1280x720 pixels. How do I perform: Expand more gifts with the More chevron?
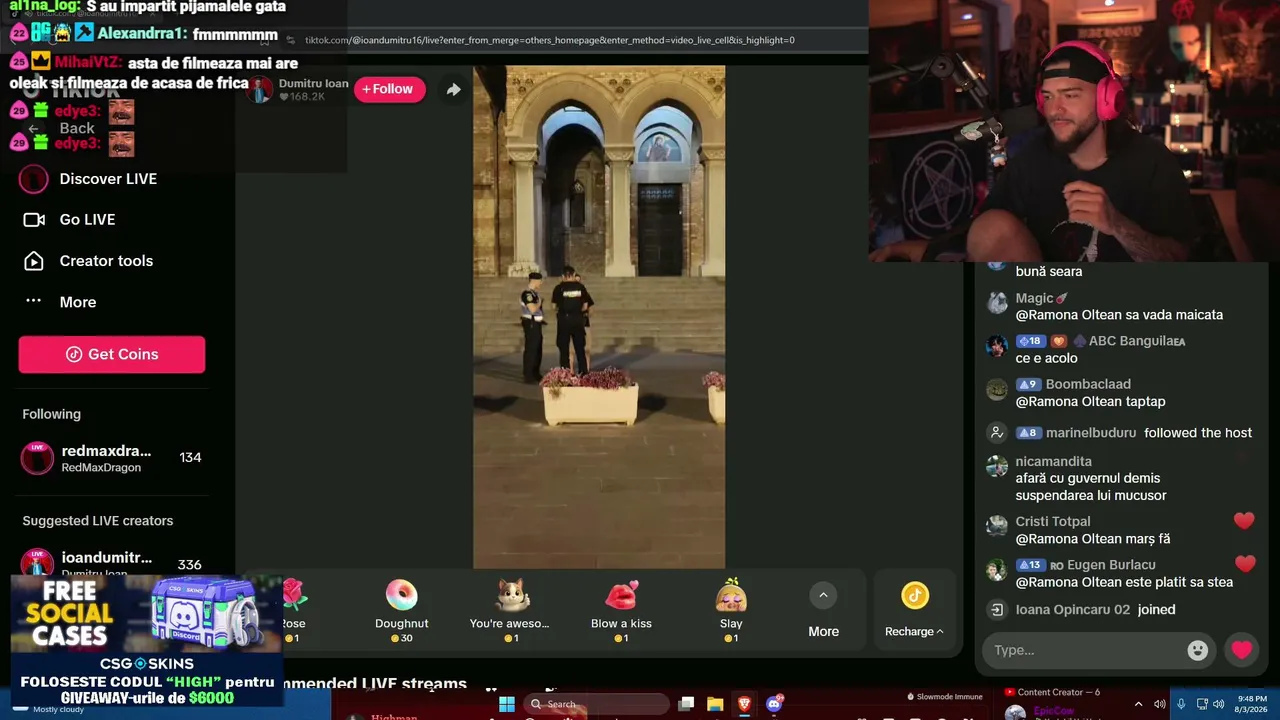pos(823,596)
